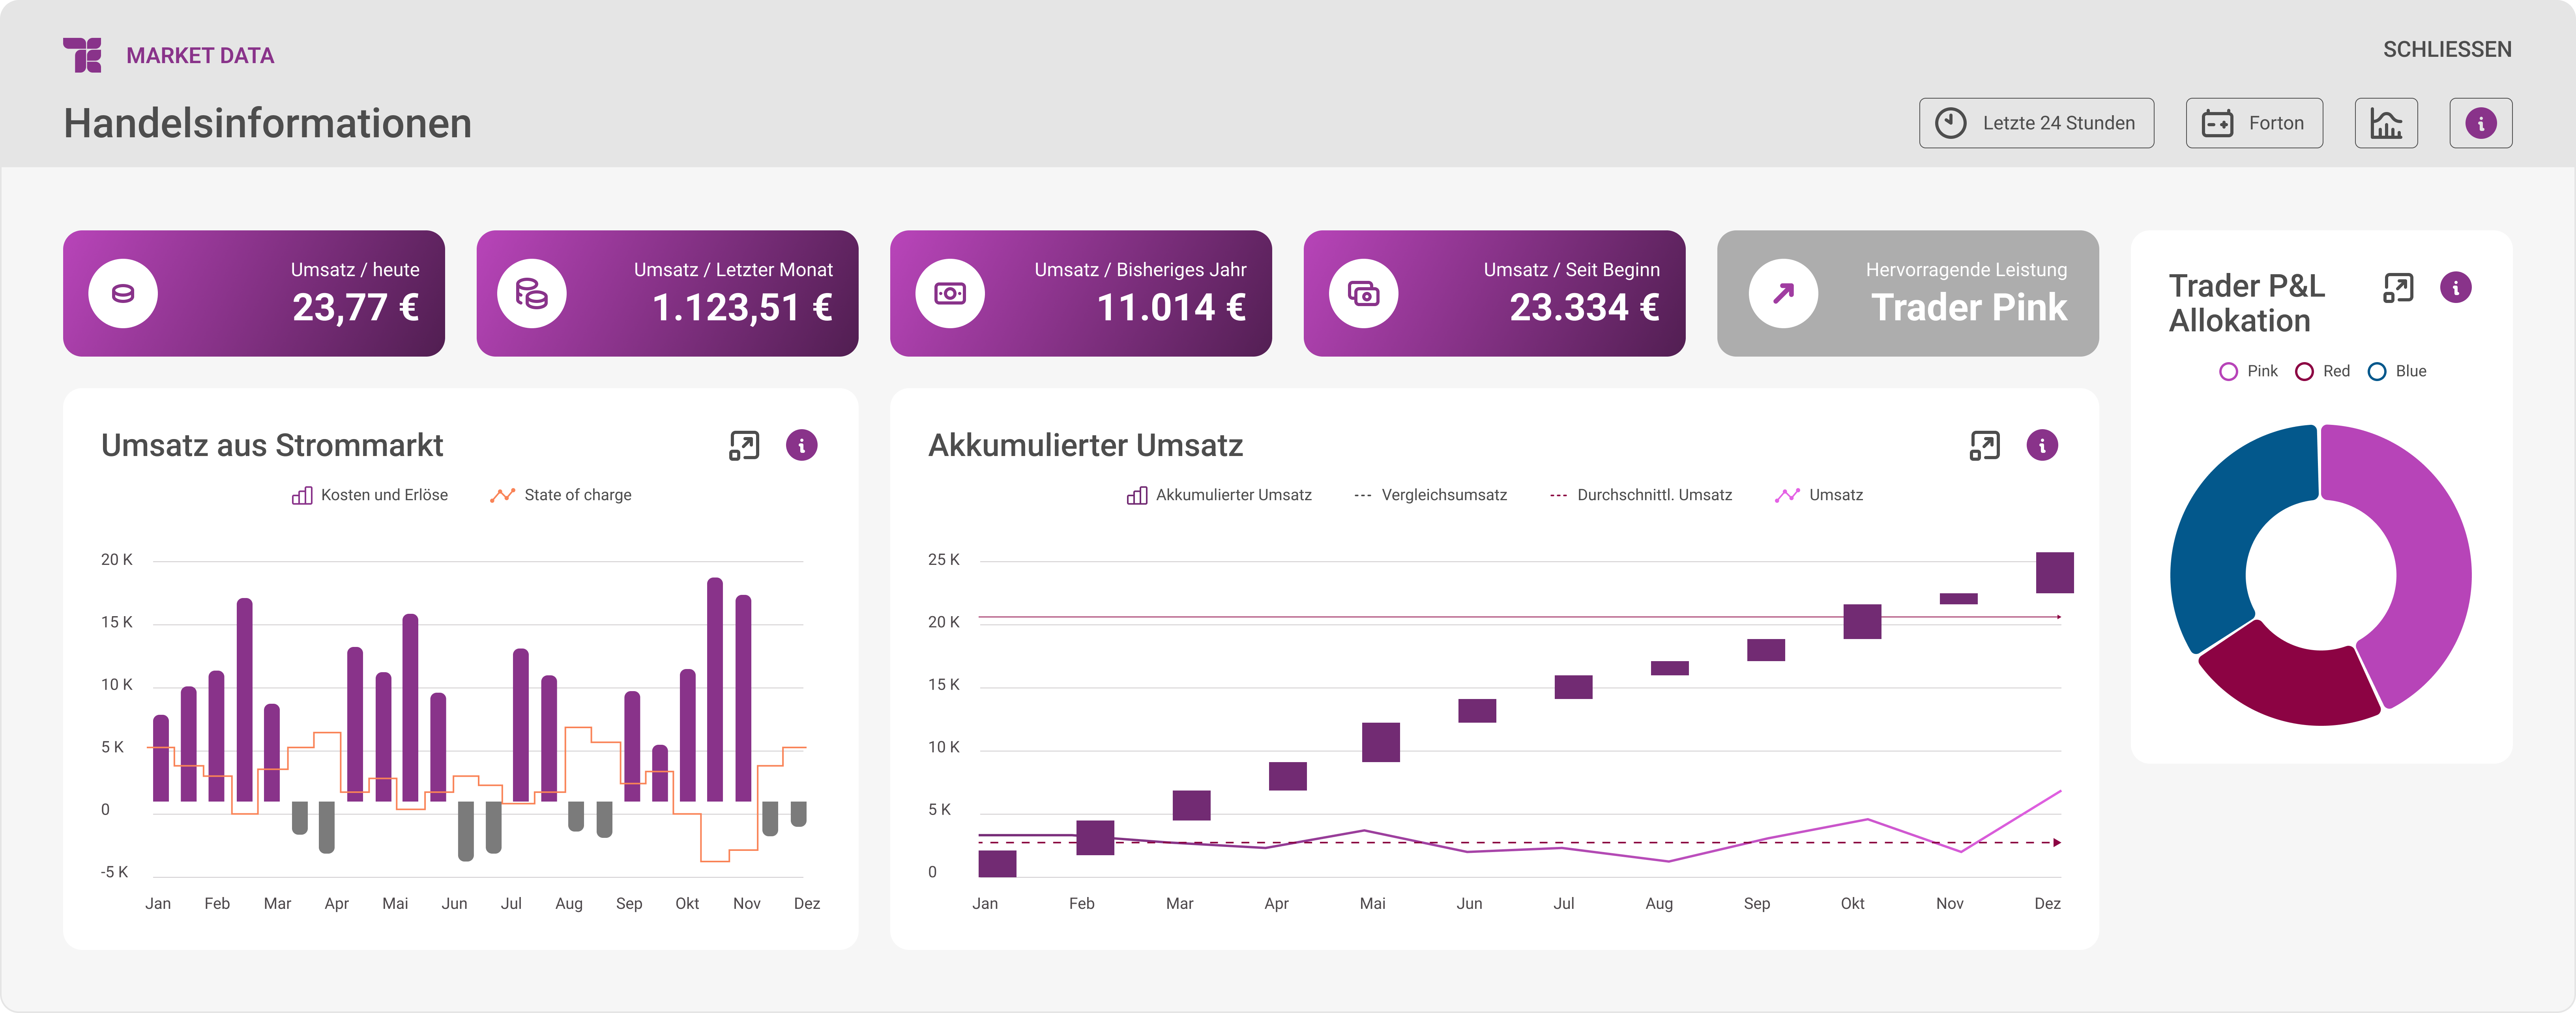Expand the Umsatz aus Strommarkt chart
This screenshot has width=2576, height=1013.
click(744, 445)
